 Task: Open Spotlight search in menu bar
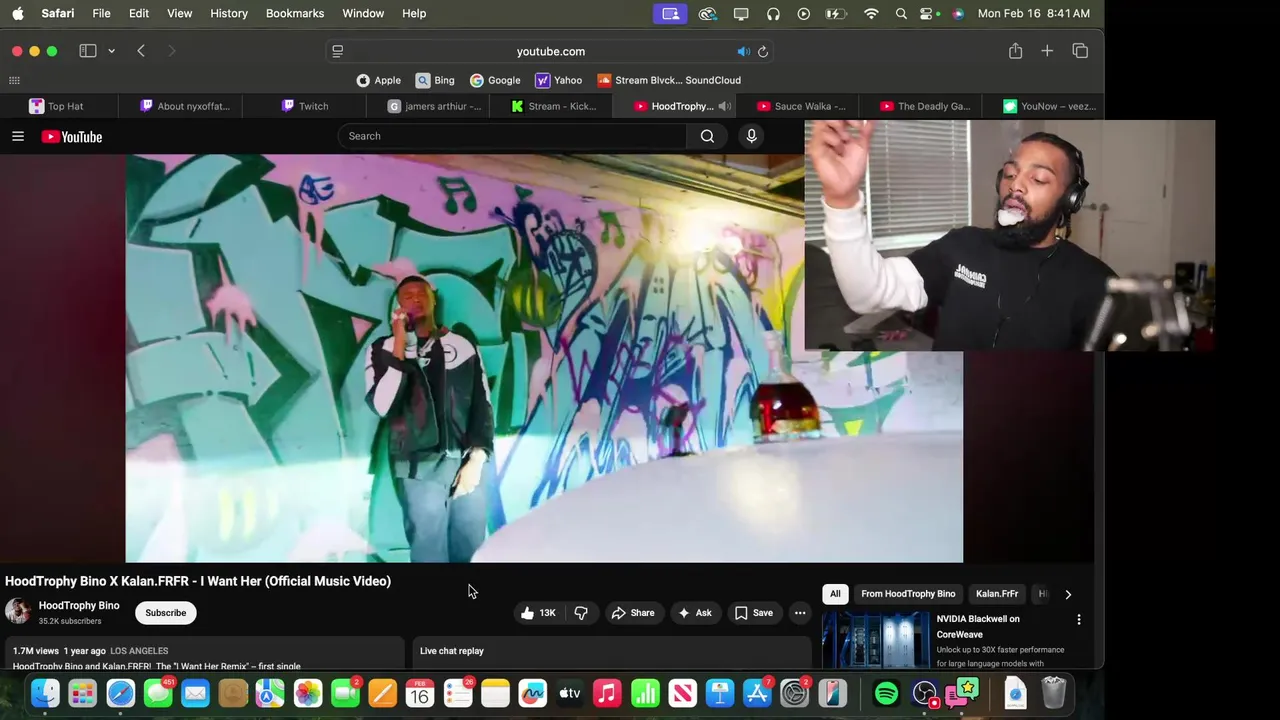pyautogui.click(x=901, y=13)
